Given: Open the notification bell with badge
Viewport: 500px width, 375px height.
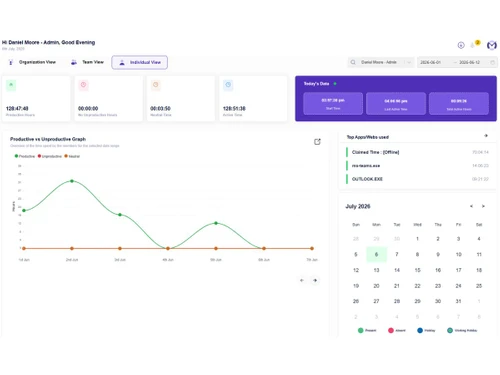Looking at the screenshot, I should point(474,44).
